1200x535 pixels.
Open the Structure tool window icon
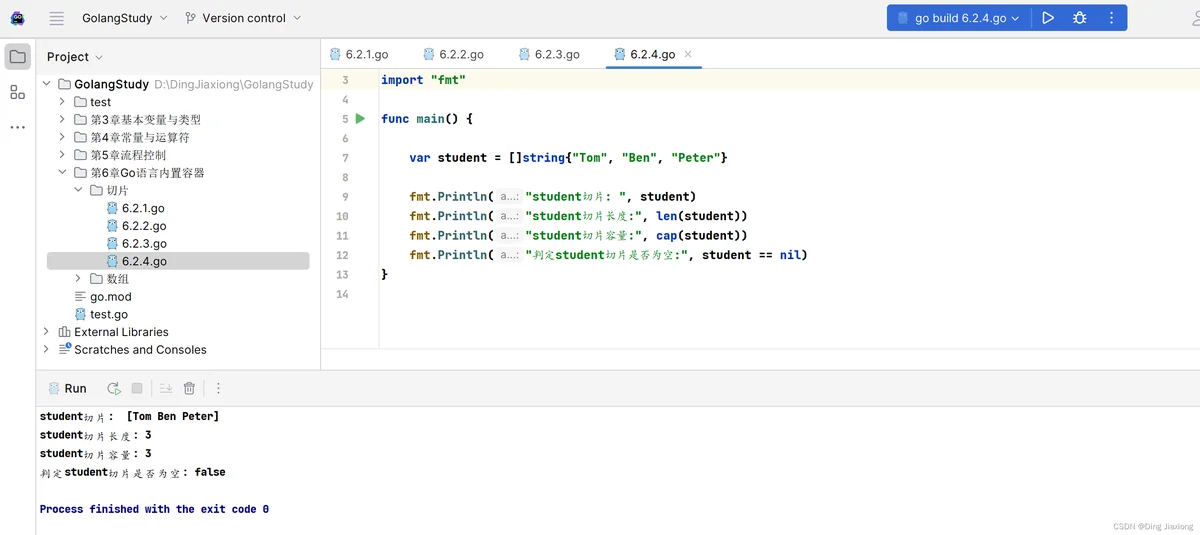coord(18,92)
